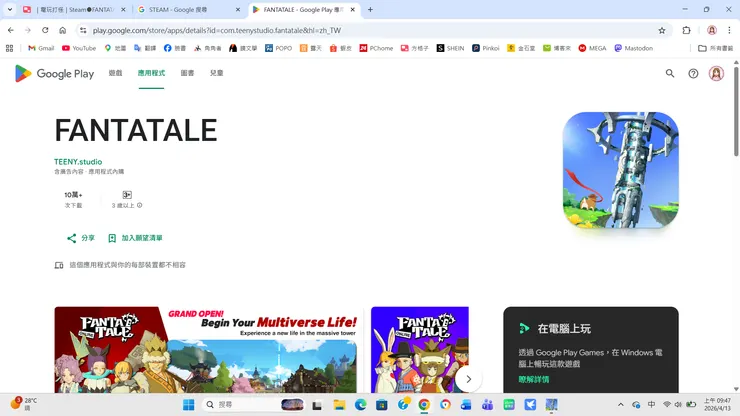740x416 pixels.
Task: Open the POPO bookmark
Action: [x=278, y=48]
